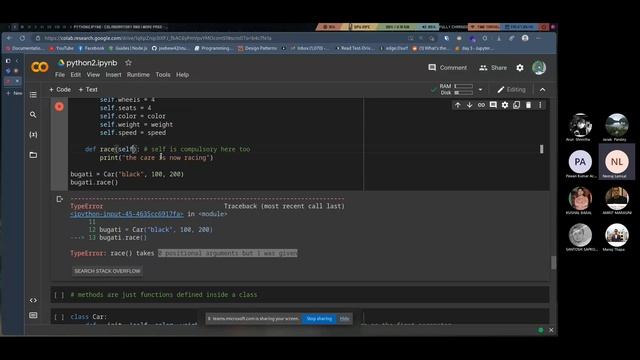Open the cell editor settings gear icon
This screenshot has height=360, width=640.
[x=505, y=105]
